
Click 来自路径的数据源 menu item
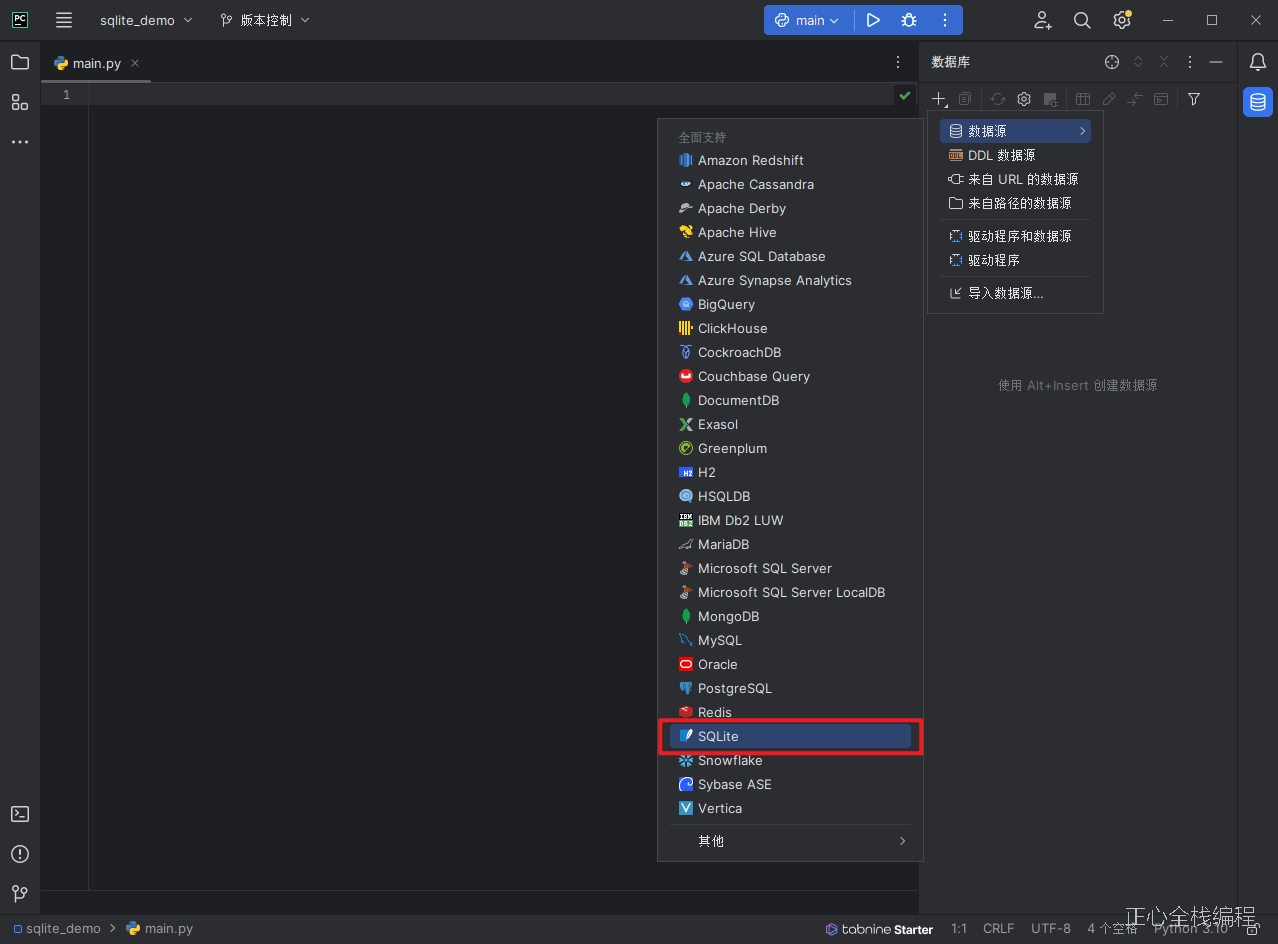tap(1015, 203)
